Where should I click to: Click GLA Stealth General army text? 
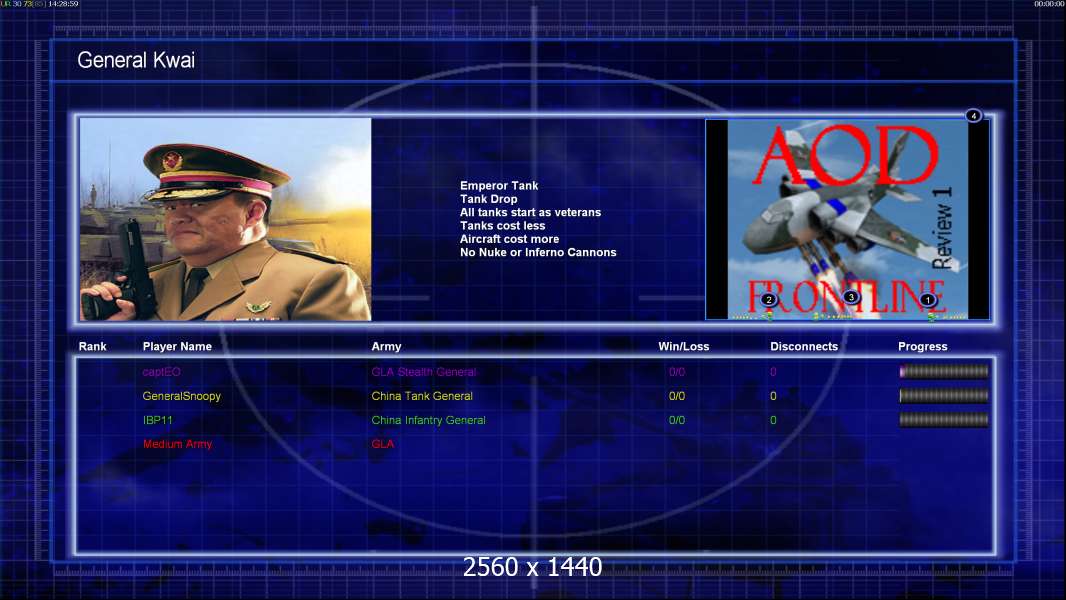pos(424,372)
